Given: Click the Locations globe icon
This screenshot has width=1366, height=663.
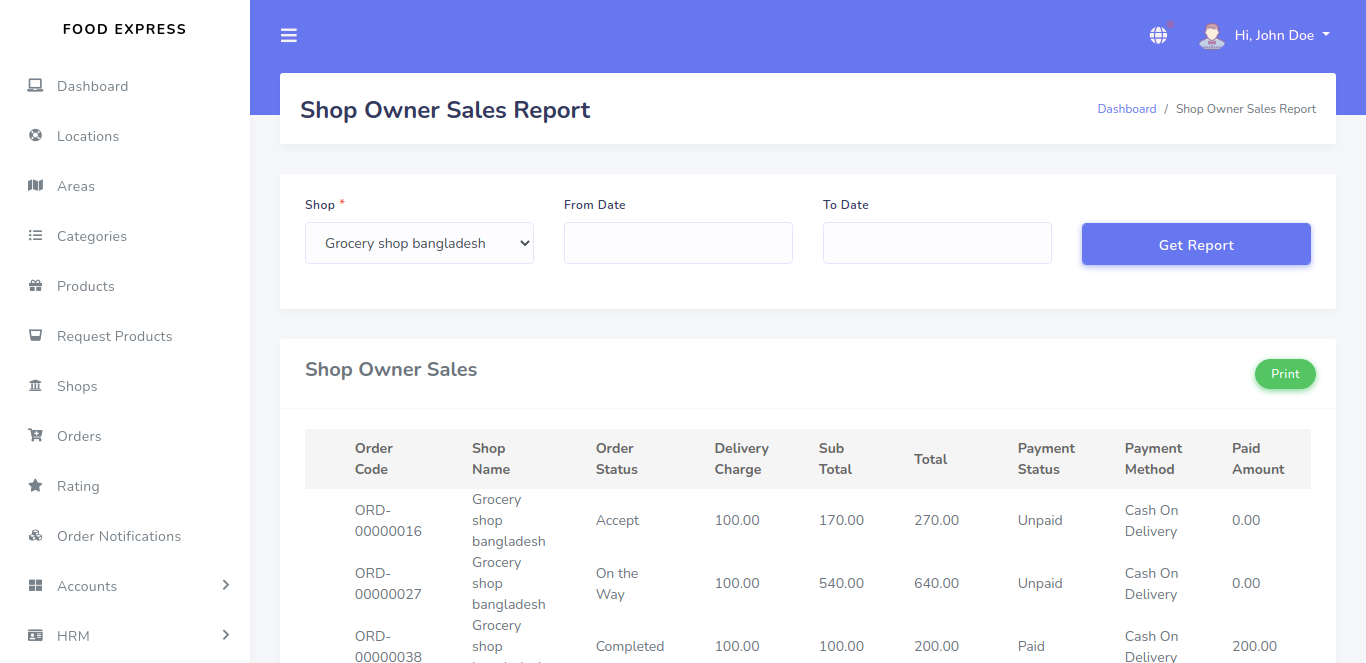Looking at the screenshot, I should (36, 136).
